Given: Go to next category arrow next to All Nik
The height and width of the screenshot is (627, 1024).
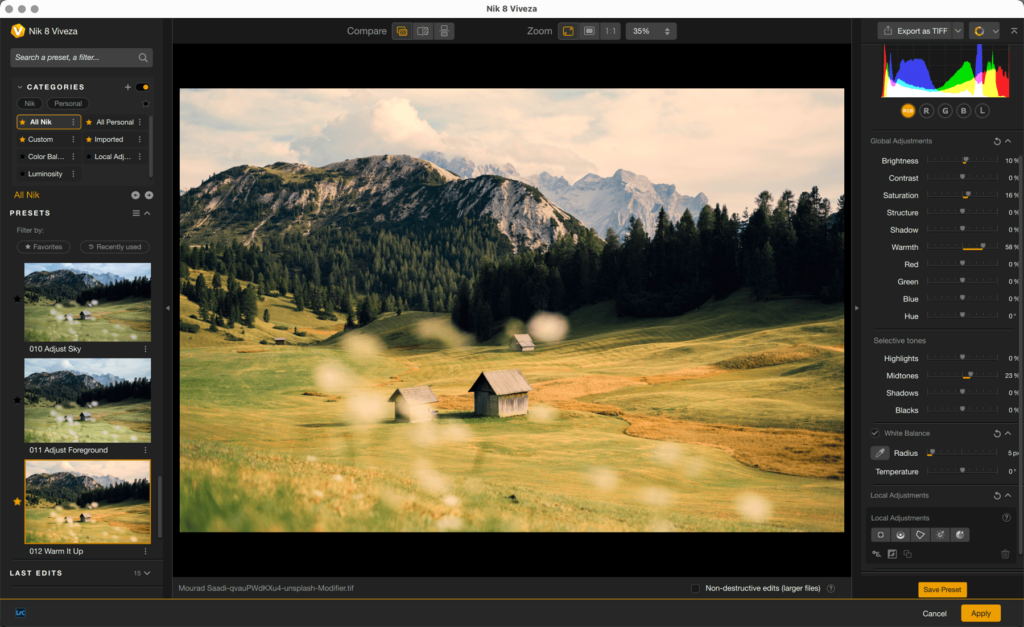Looking at the screenshot, I should (149, 195).
